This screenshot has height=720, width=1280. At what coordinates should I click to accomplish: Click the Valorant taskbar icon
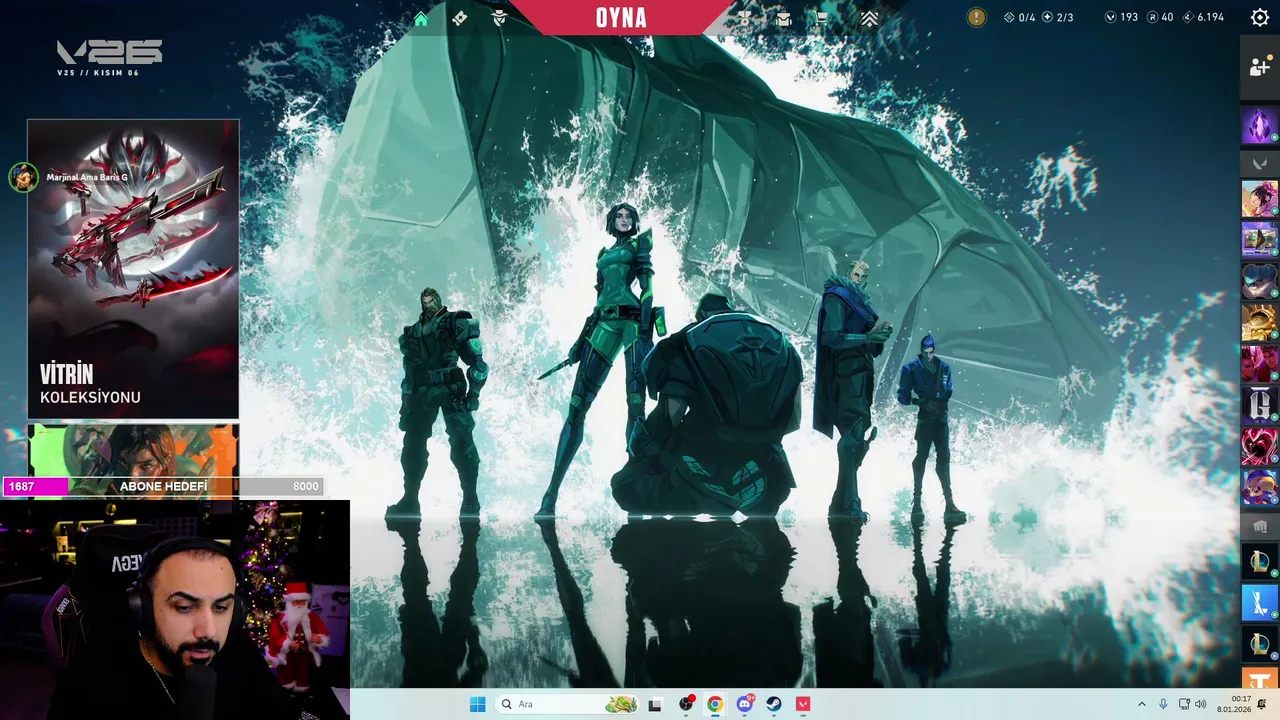803,704
